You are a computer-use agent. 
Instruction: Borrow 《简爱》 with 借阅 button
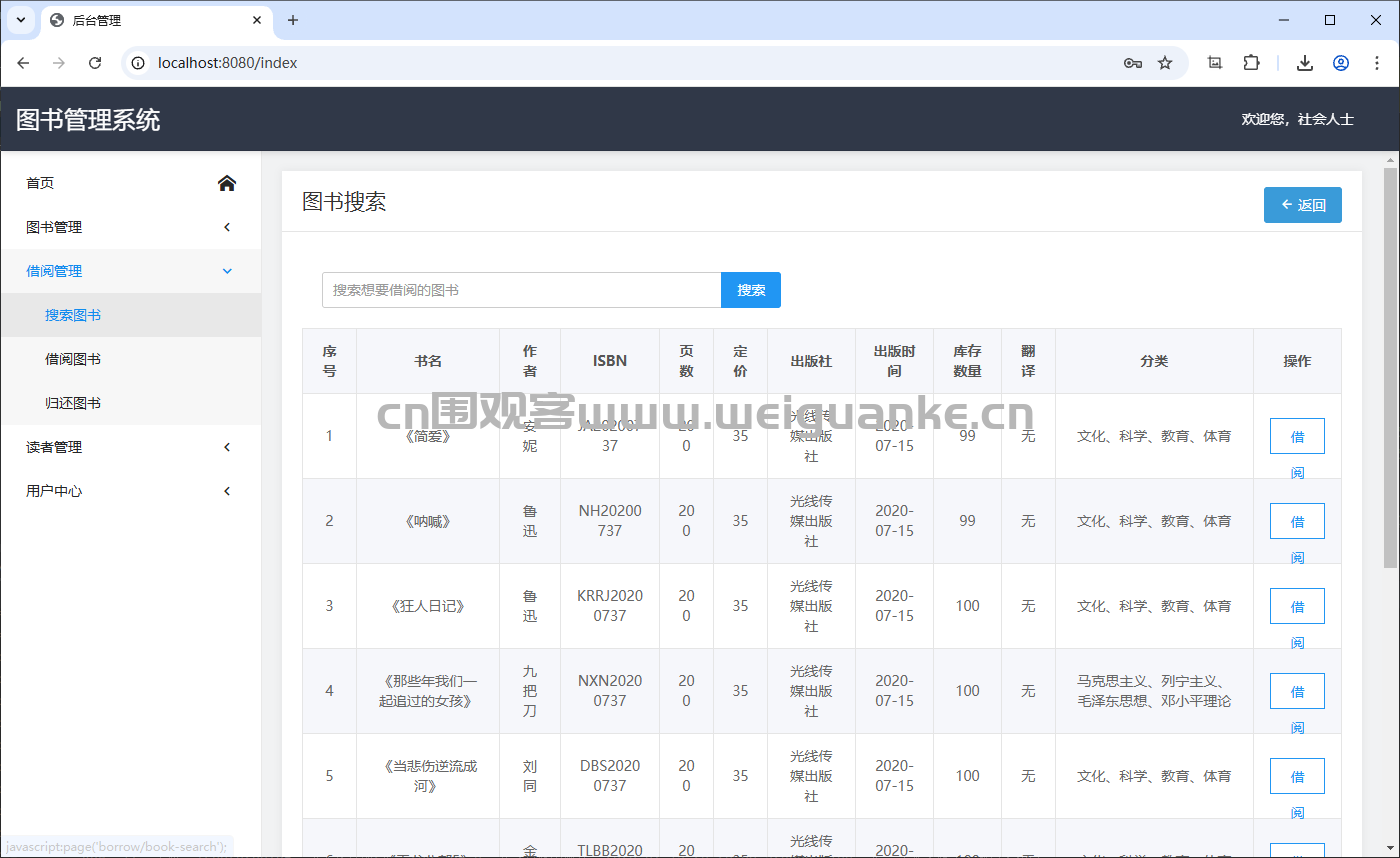click(1297, 436)
